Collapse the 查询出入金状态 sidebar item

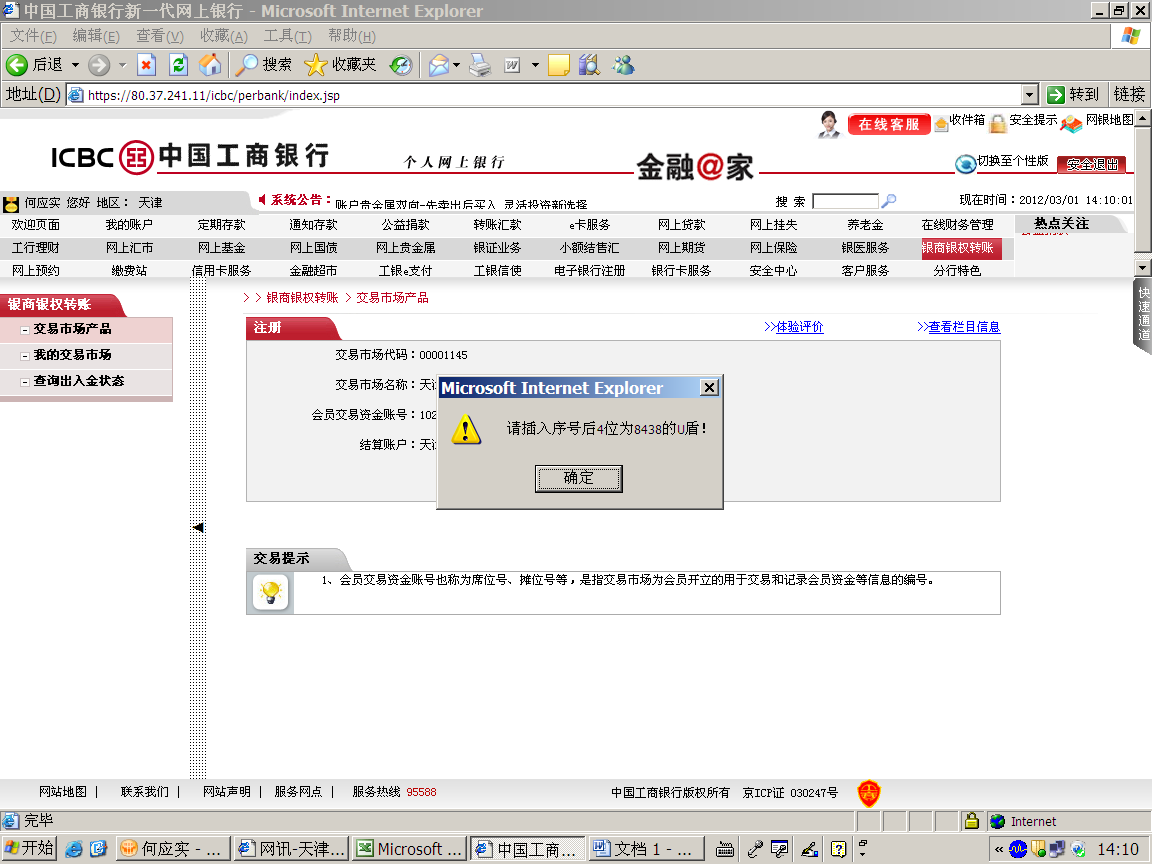point(25,382)
